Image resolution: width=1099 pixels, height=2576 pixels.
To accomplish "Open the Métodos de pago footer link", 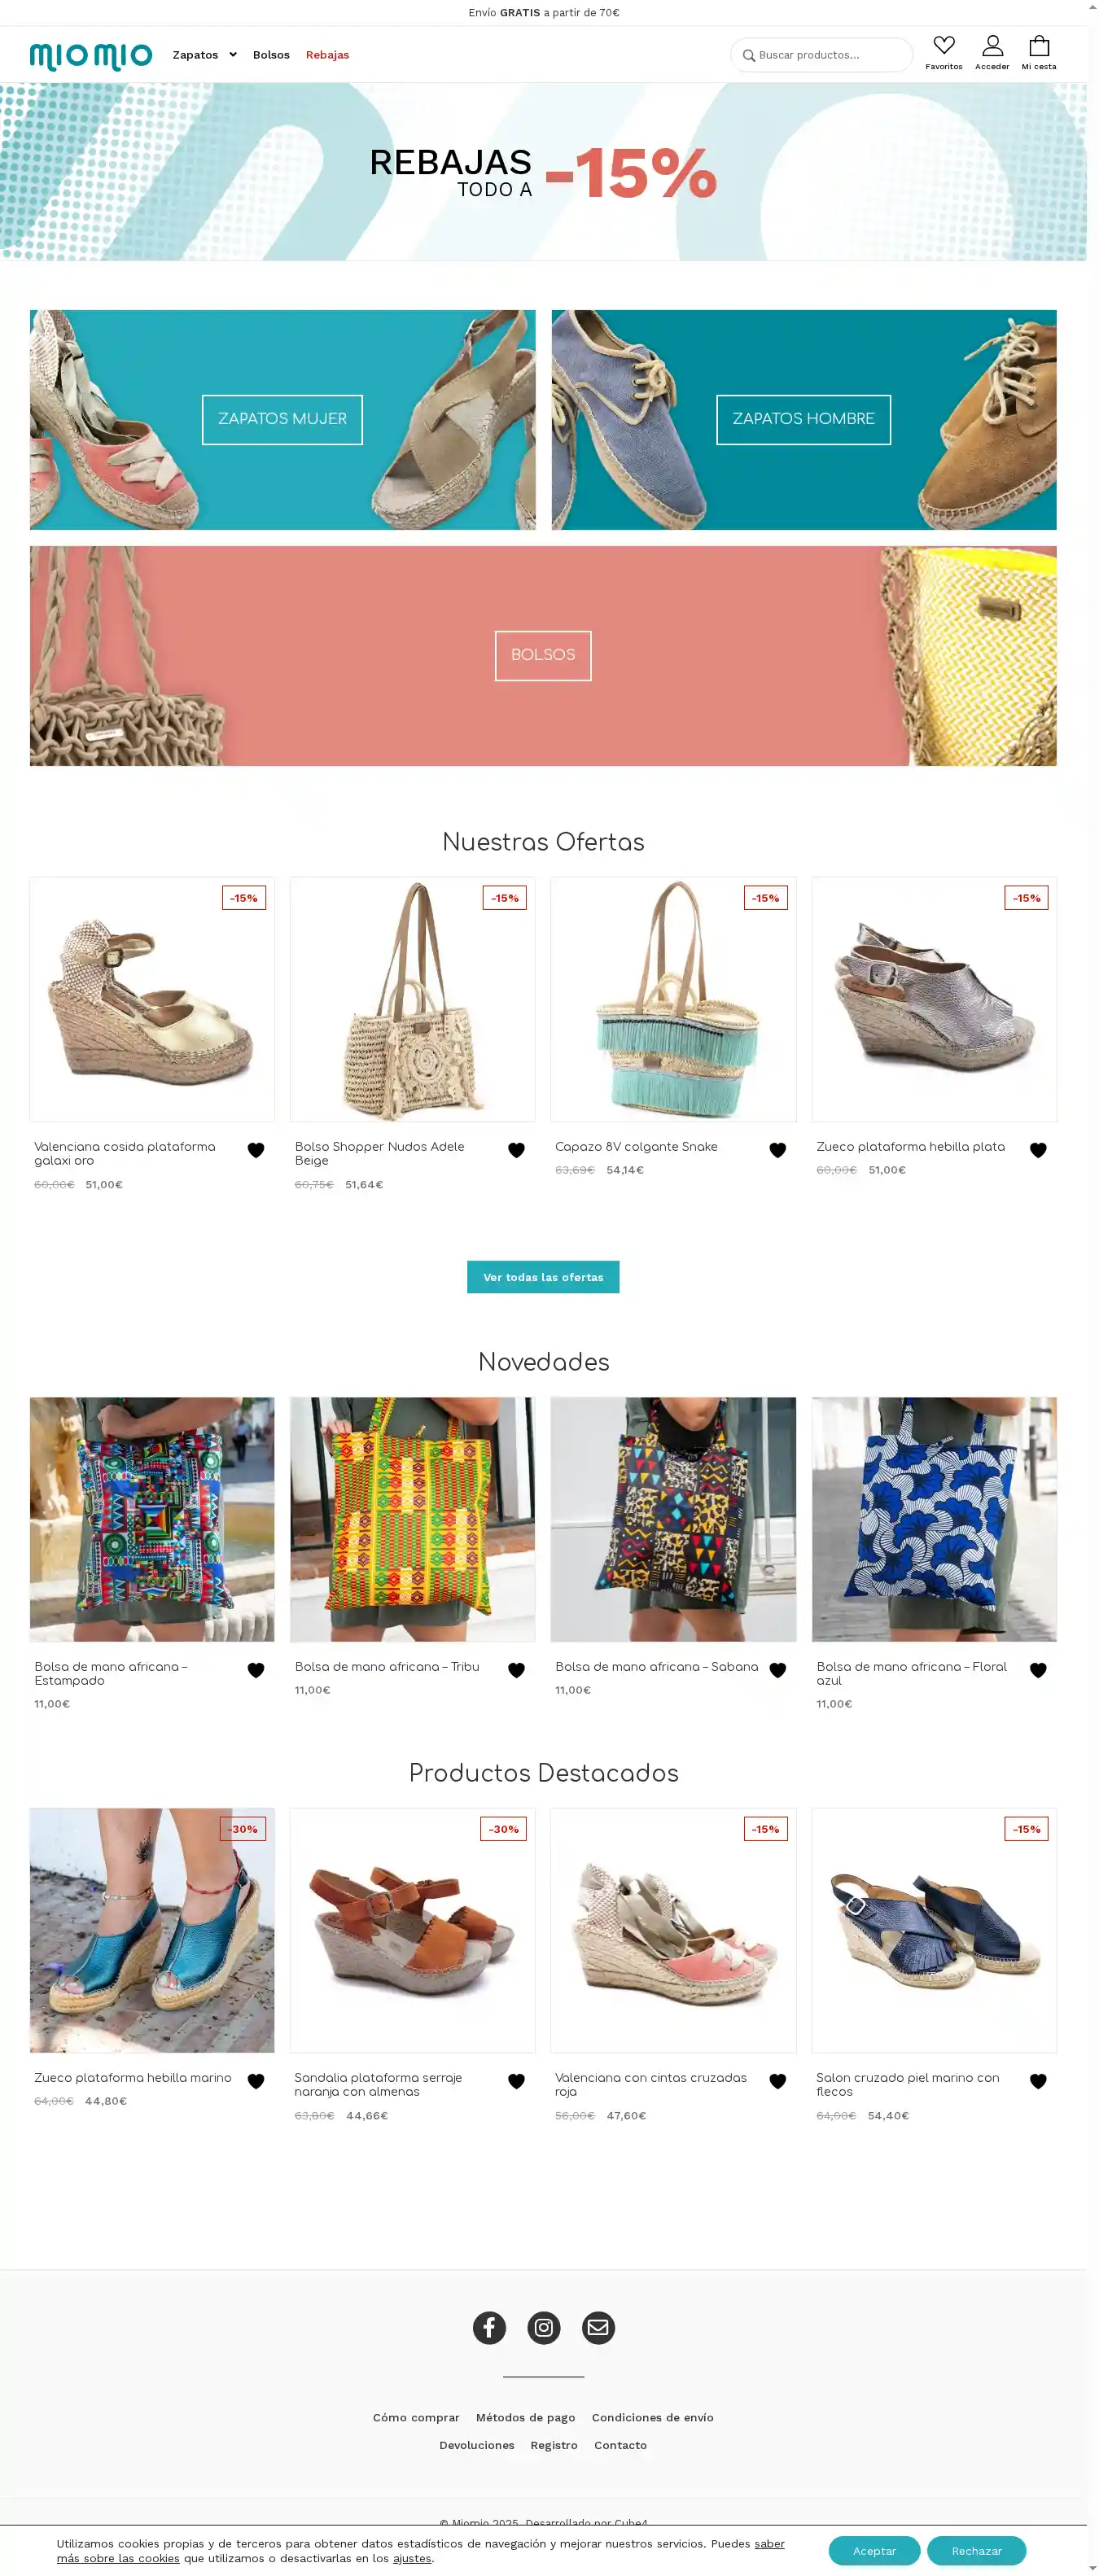I will coord(525,2418).
